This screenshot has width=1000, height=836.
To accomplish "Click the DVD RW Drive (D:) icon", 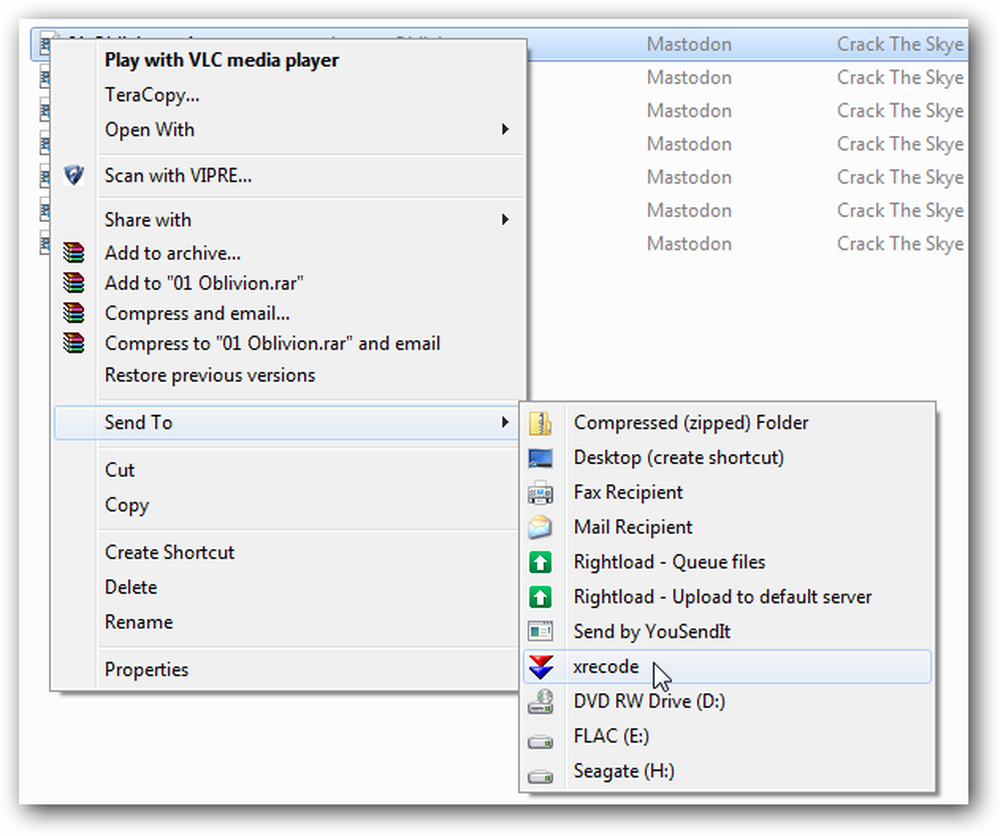I will tap(540, 702).
